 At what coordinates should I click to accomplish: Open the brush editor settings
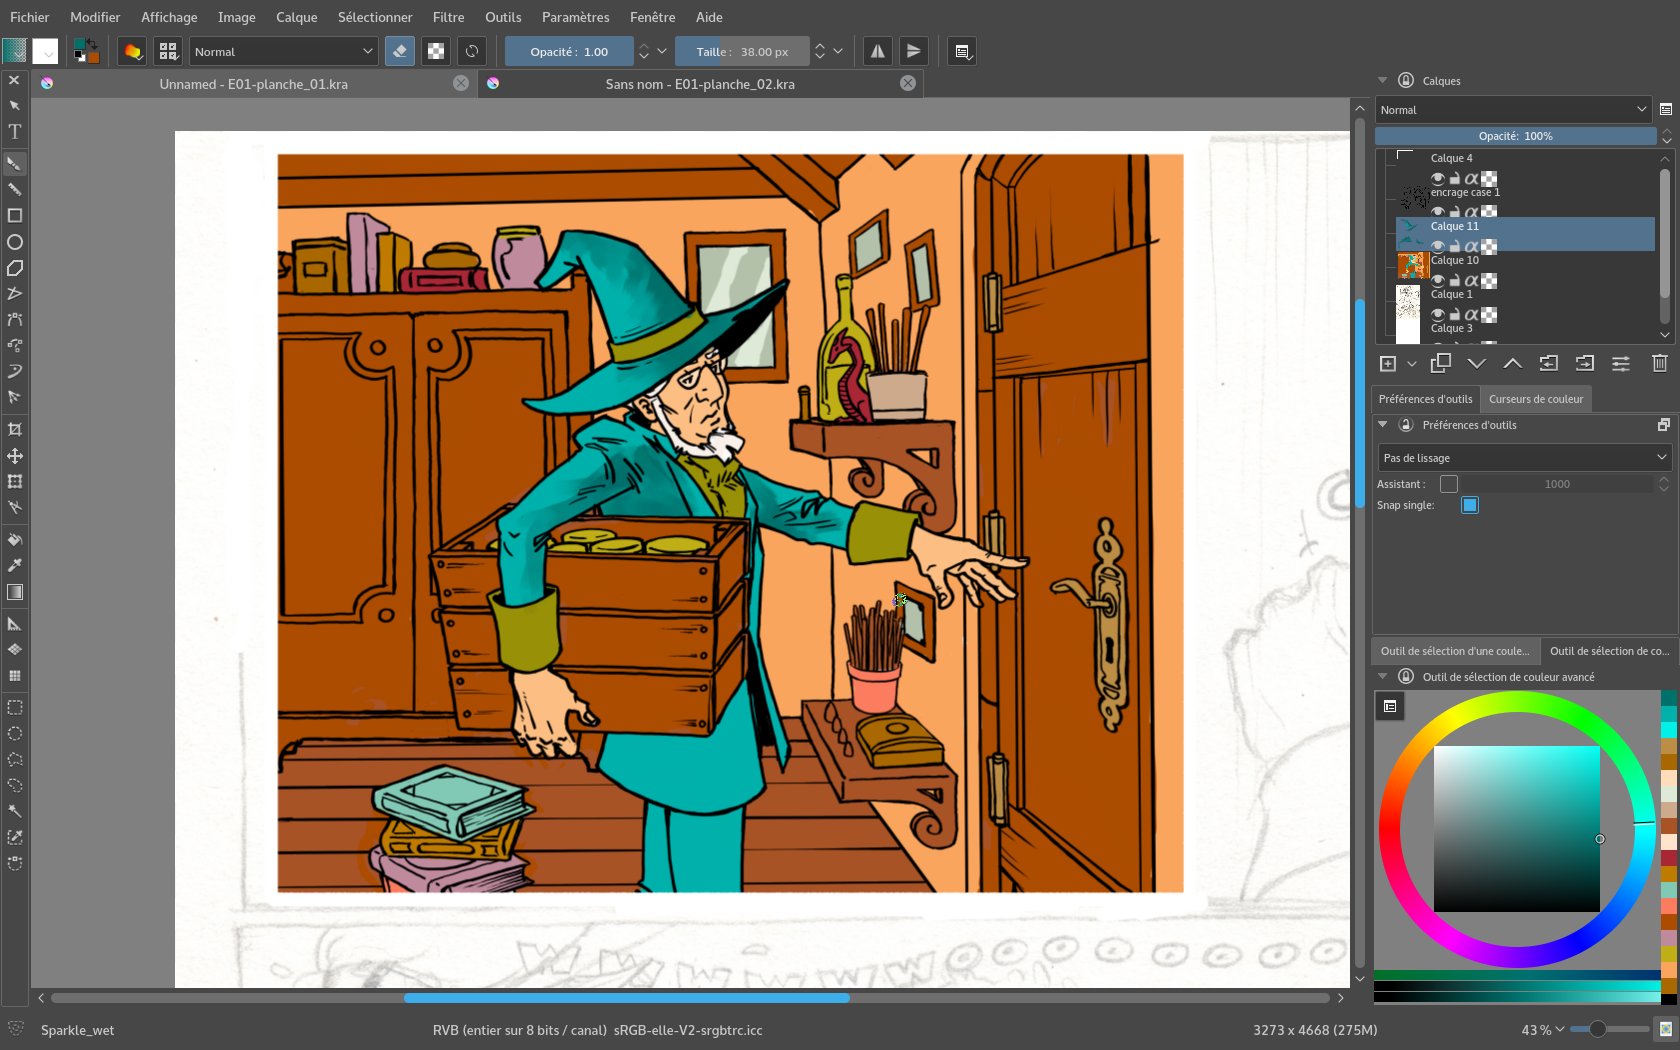coord(132,51)
